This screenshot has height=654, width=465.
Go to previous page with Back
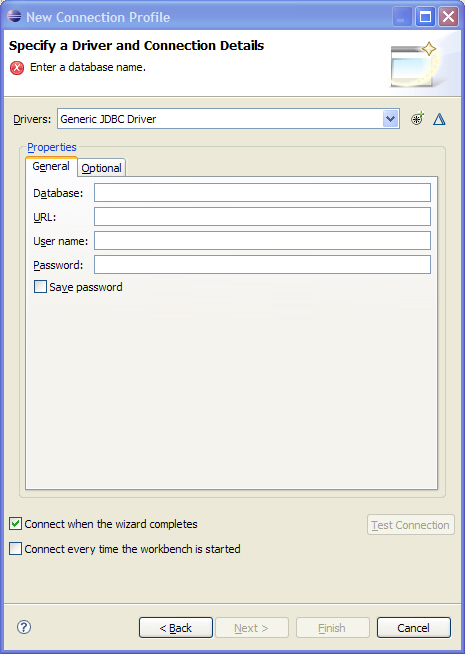coord(176,628)
